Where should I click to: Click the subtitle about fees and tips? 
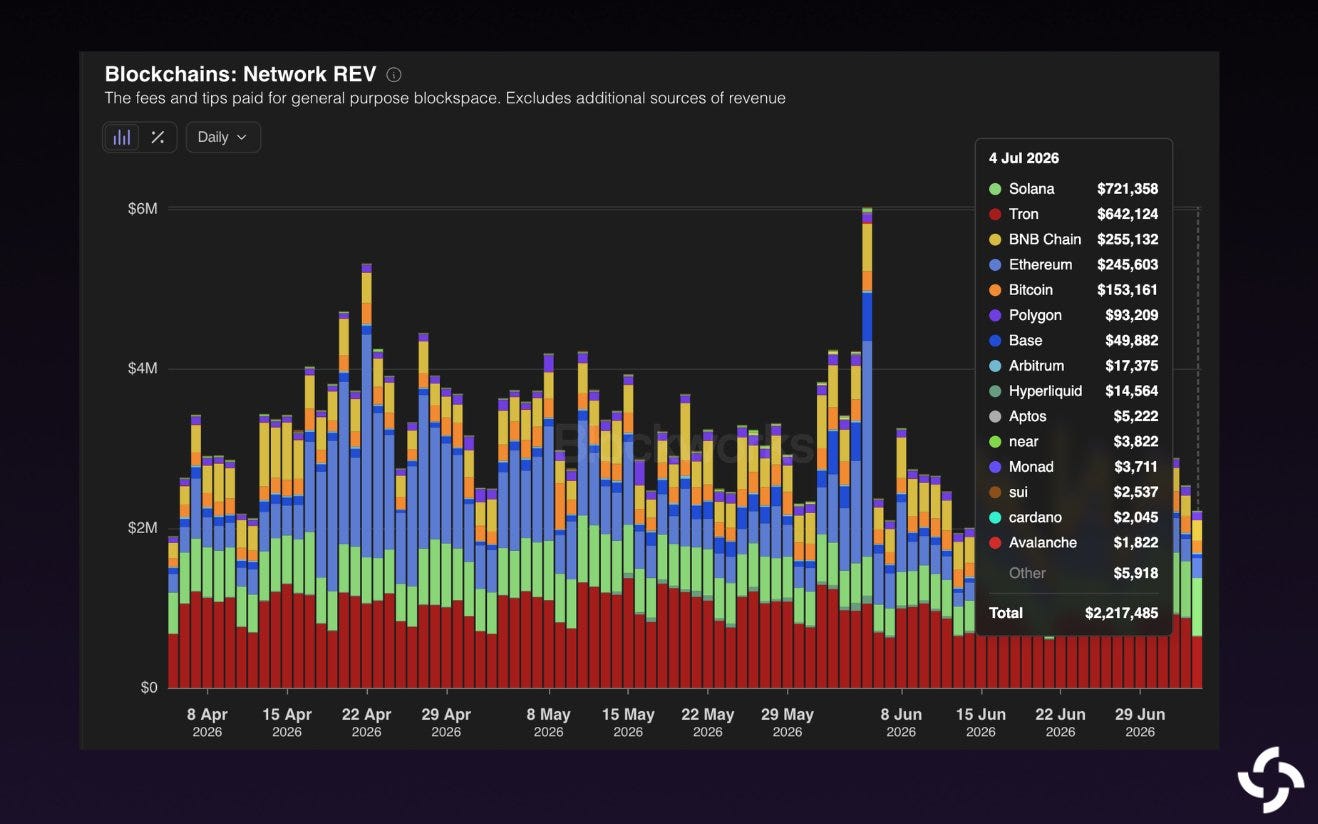[445, 98]
